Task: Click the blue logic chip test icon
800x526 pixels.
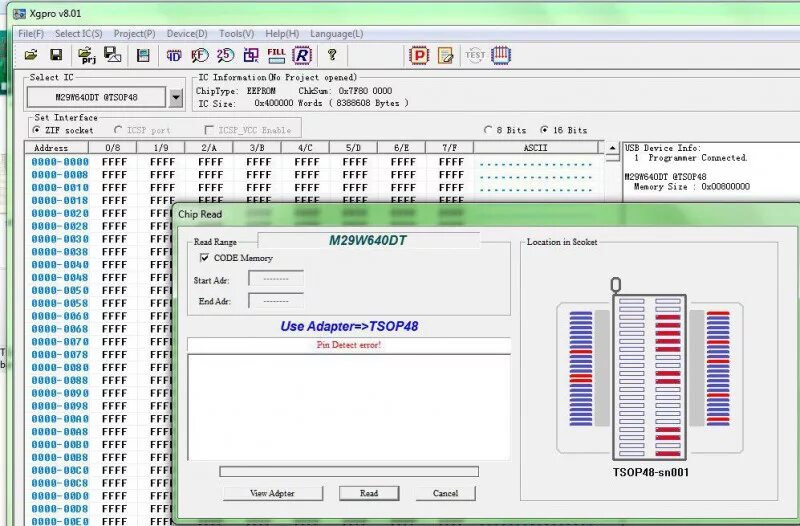Action: click(x=501, y=55)
